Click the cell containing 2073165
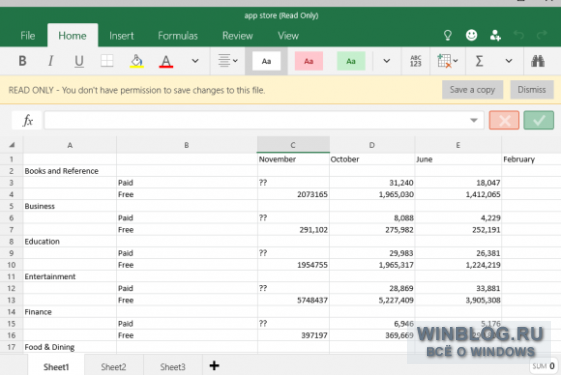This screenshot has height=375, width=561. pyautogui.click(x=293, y=194)
